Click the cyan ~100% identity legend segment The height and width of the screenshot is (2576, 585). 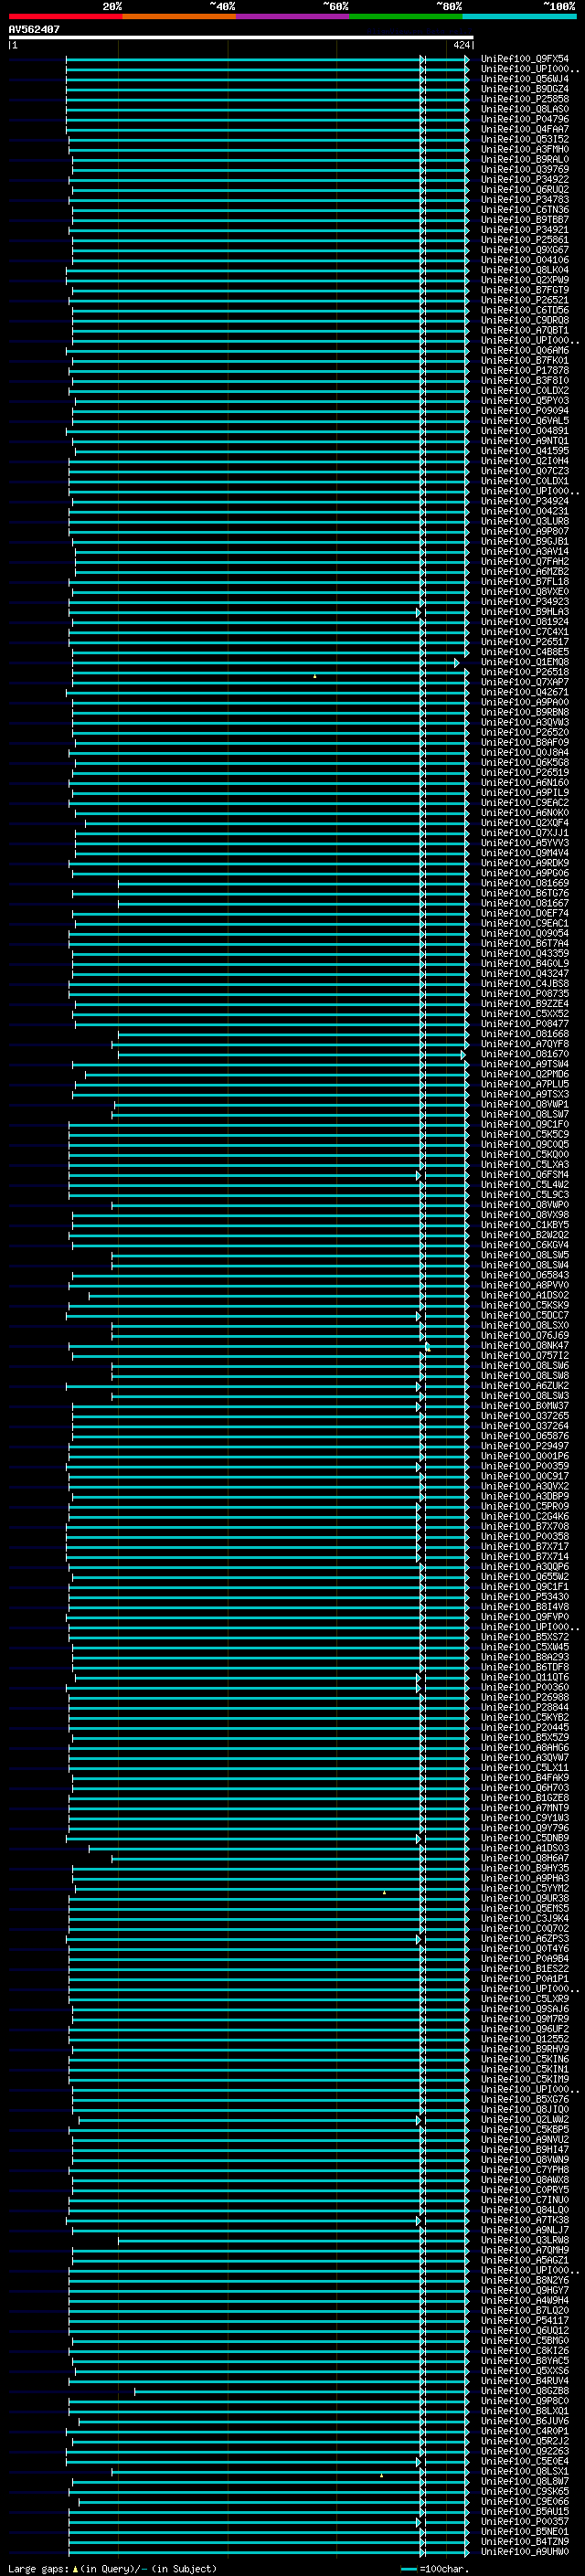(520, 16)
